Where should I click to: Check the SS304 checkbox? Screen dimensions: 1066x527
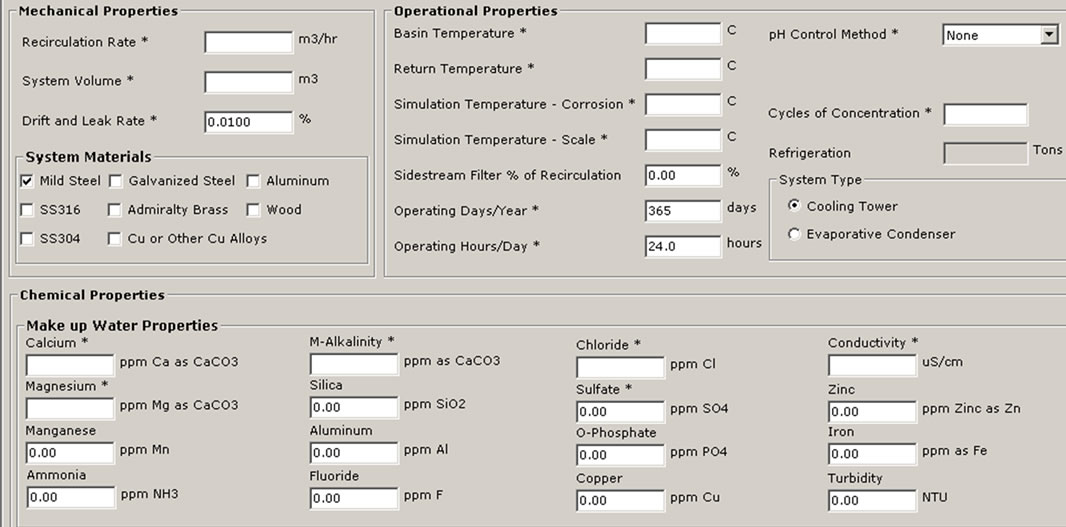pyautogui.click(x=27, y=239)
